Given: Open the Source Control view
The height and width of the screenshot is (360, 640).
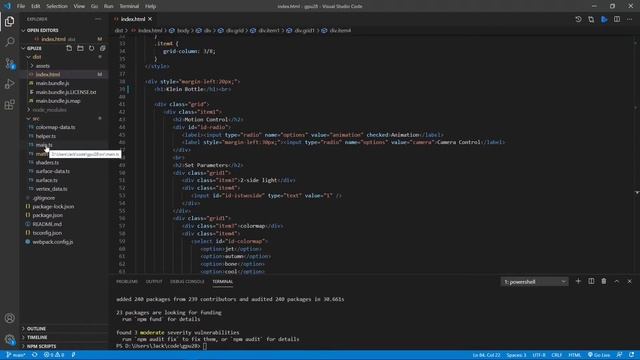Looking at the screenshot, I should (9, 63).
